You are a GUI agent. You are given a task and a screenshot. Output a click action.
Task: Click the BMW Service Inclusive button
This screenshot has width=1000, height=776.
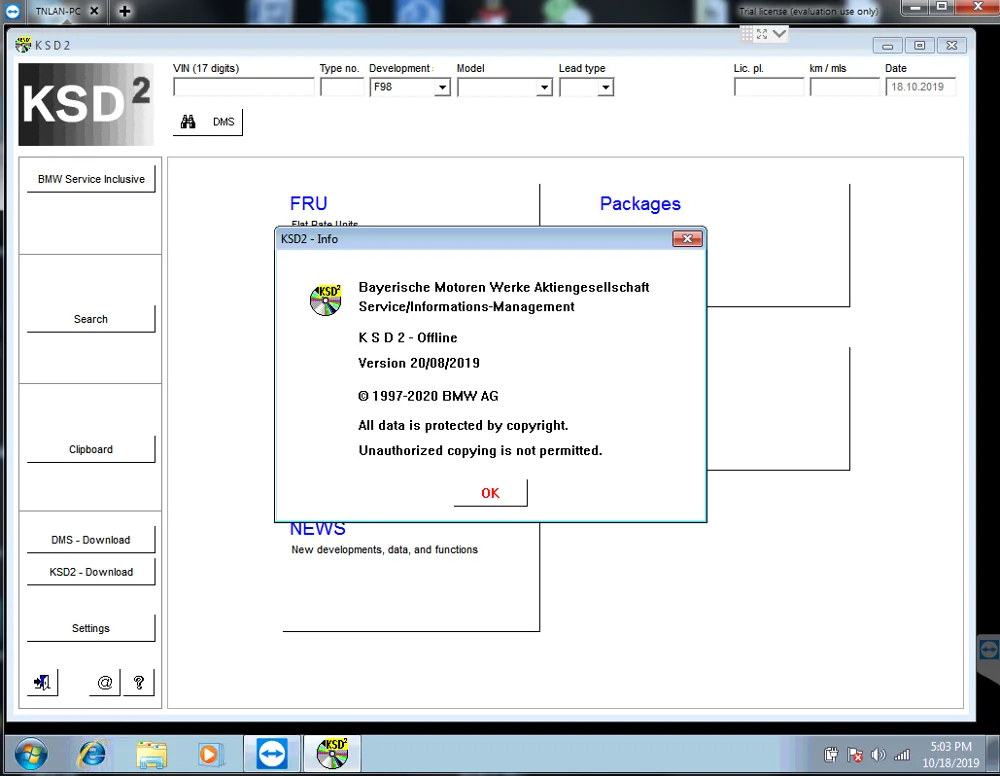click(x=91, y=179)
